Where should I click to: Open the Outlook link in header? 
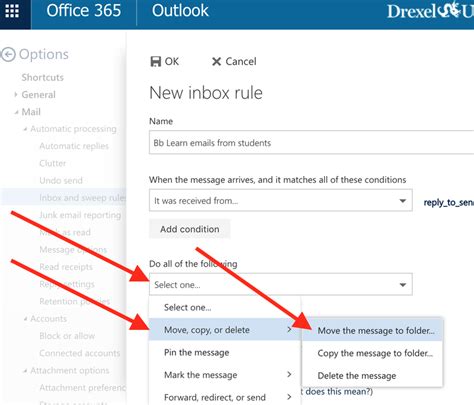(x=180, y=11)
